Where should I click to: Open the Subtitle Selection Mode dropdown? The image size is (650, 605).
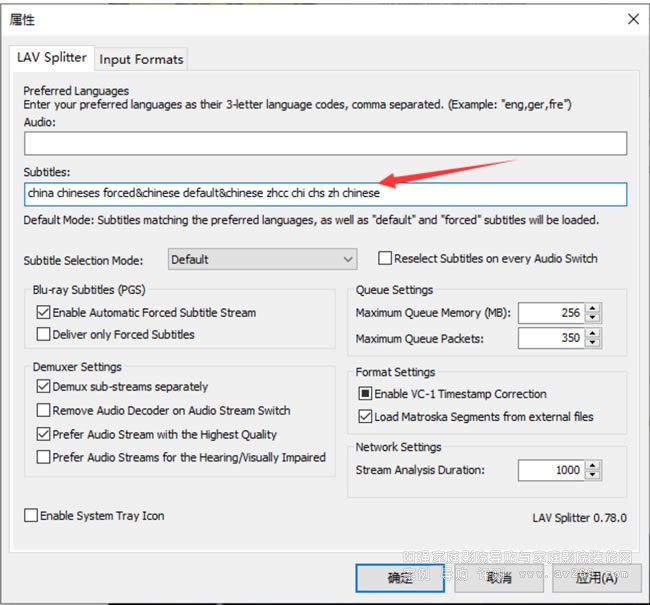point(262,259)
